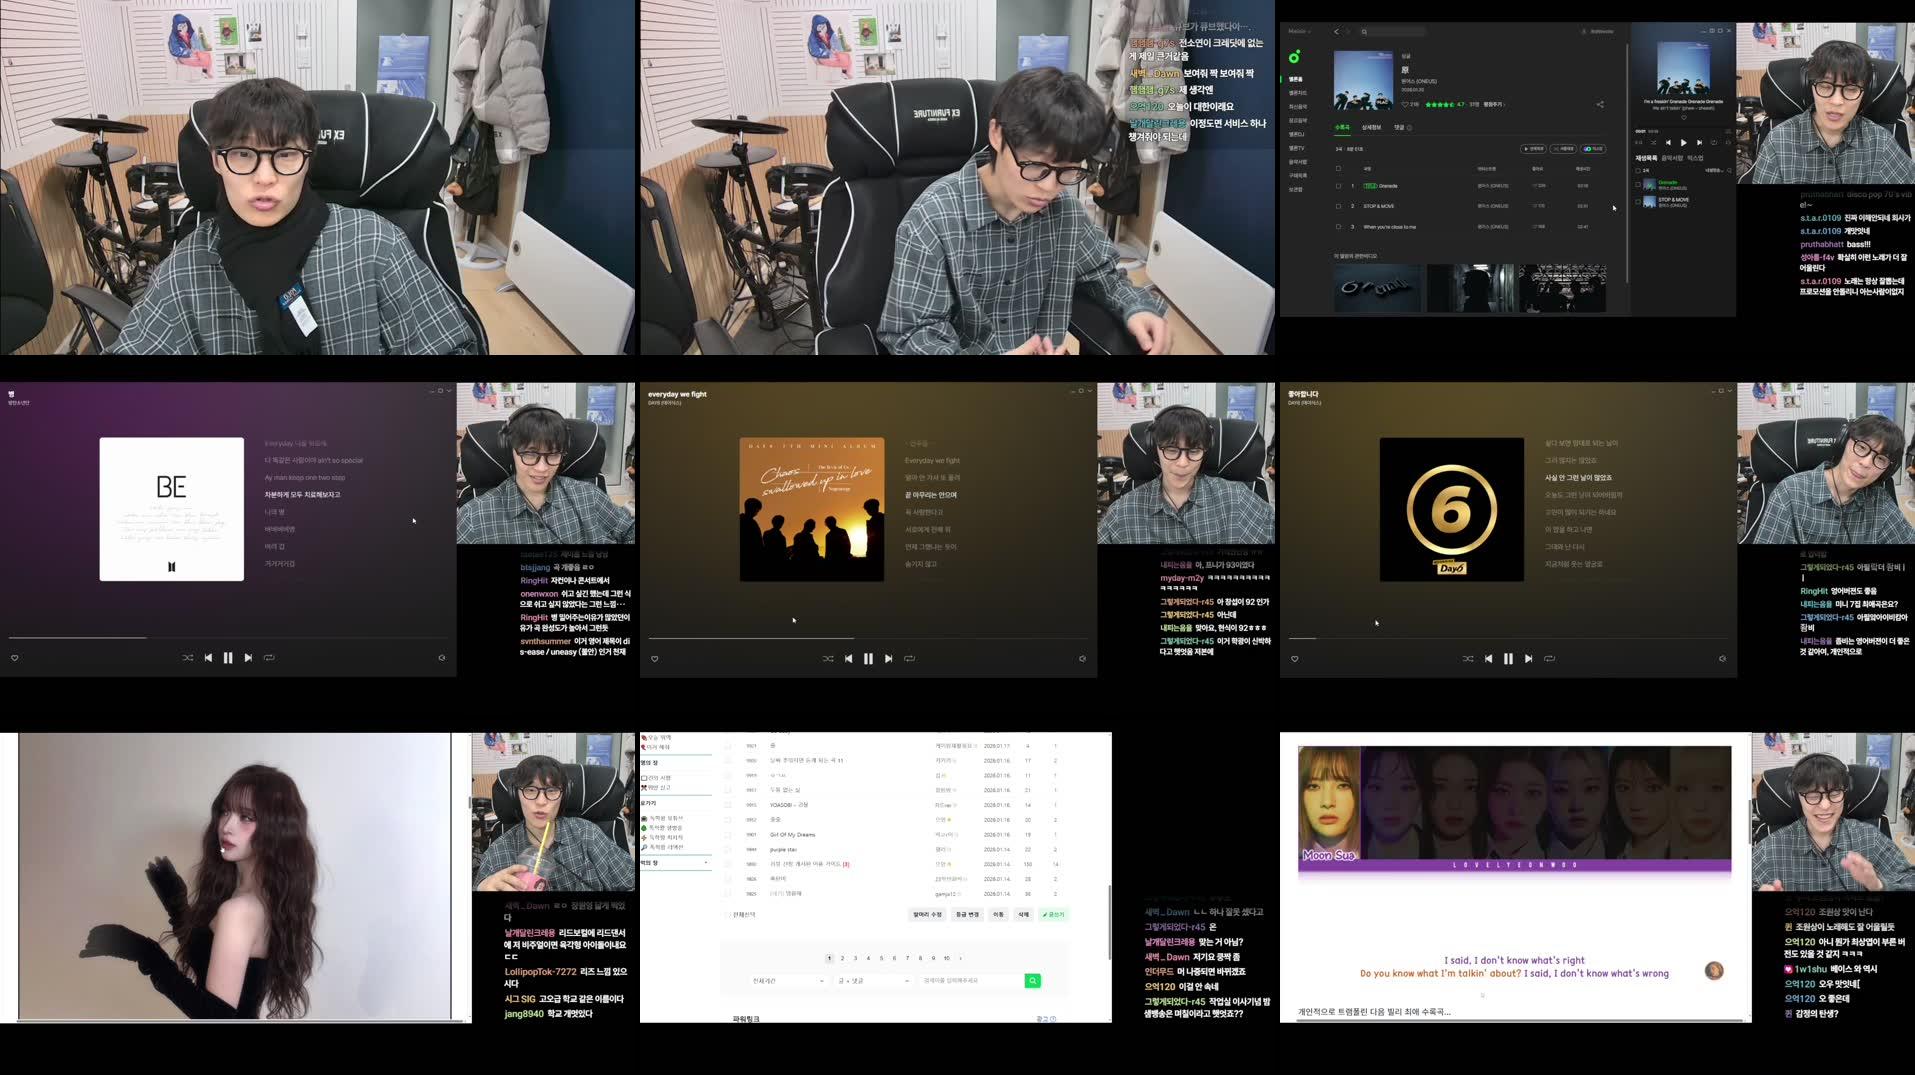The height and width of the screenshot is (1075, 1915).
Task: Click the search field magnifier in Melon's top bar
Action: pos(1364,33)
